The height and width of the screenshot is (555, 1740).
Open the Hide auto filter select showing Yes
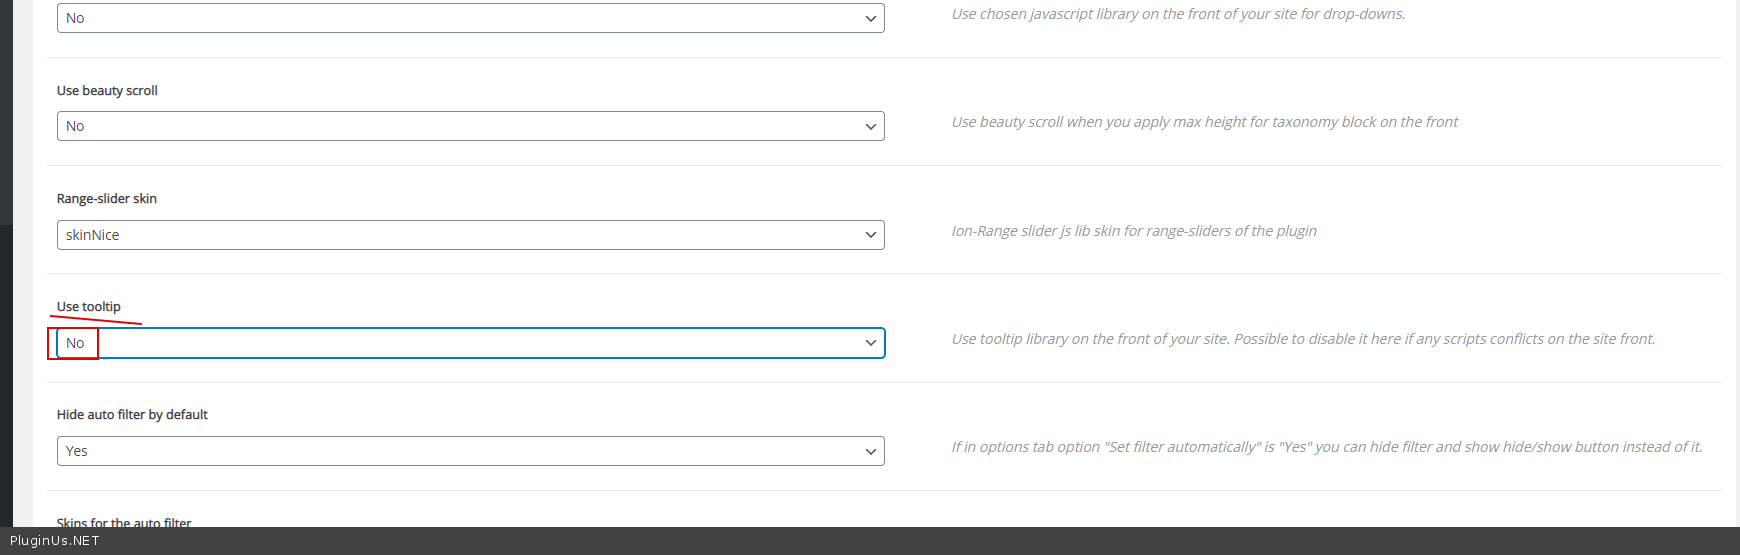pos(470,451)
